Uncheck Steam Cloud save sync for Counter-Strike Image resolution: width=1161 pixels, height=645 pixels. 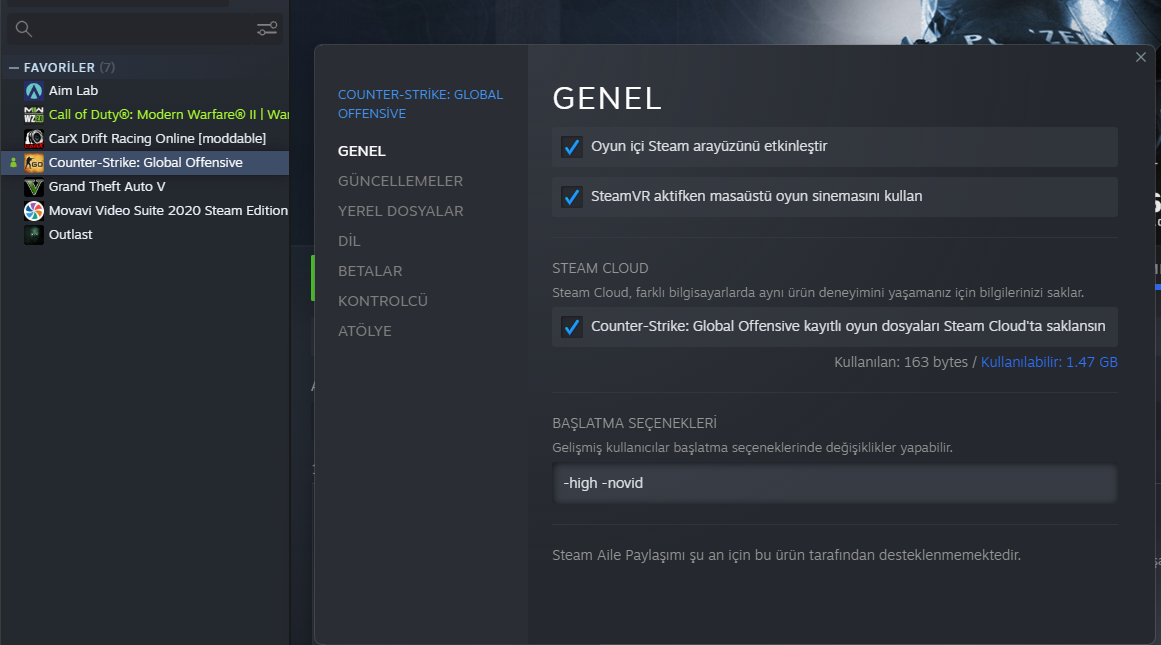(572, 327)
